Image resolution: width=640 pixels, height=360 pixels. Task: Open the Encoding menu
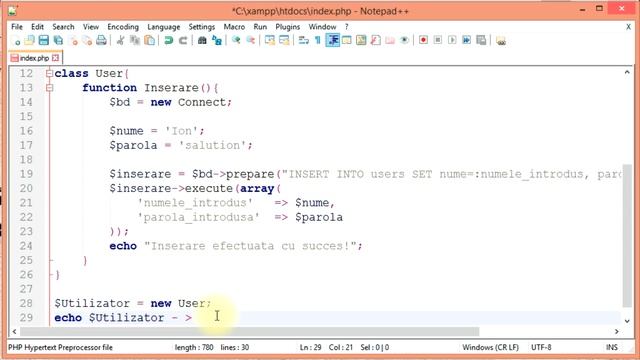[123, 27]
